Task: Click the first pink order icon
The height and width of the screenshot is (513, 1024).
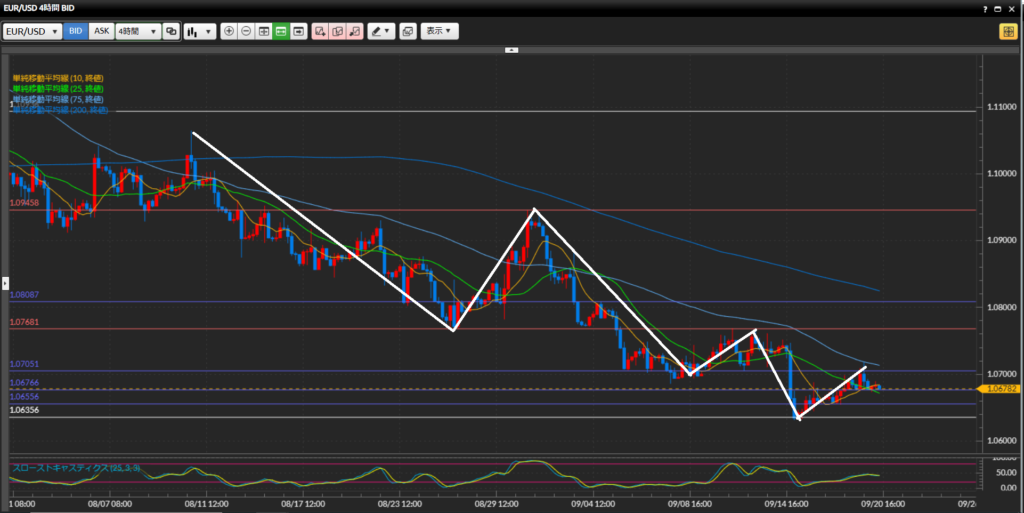Action: click(320, 31)
